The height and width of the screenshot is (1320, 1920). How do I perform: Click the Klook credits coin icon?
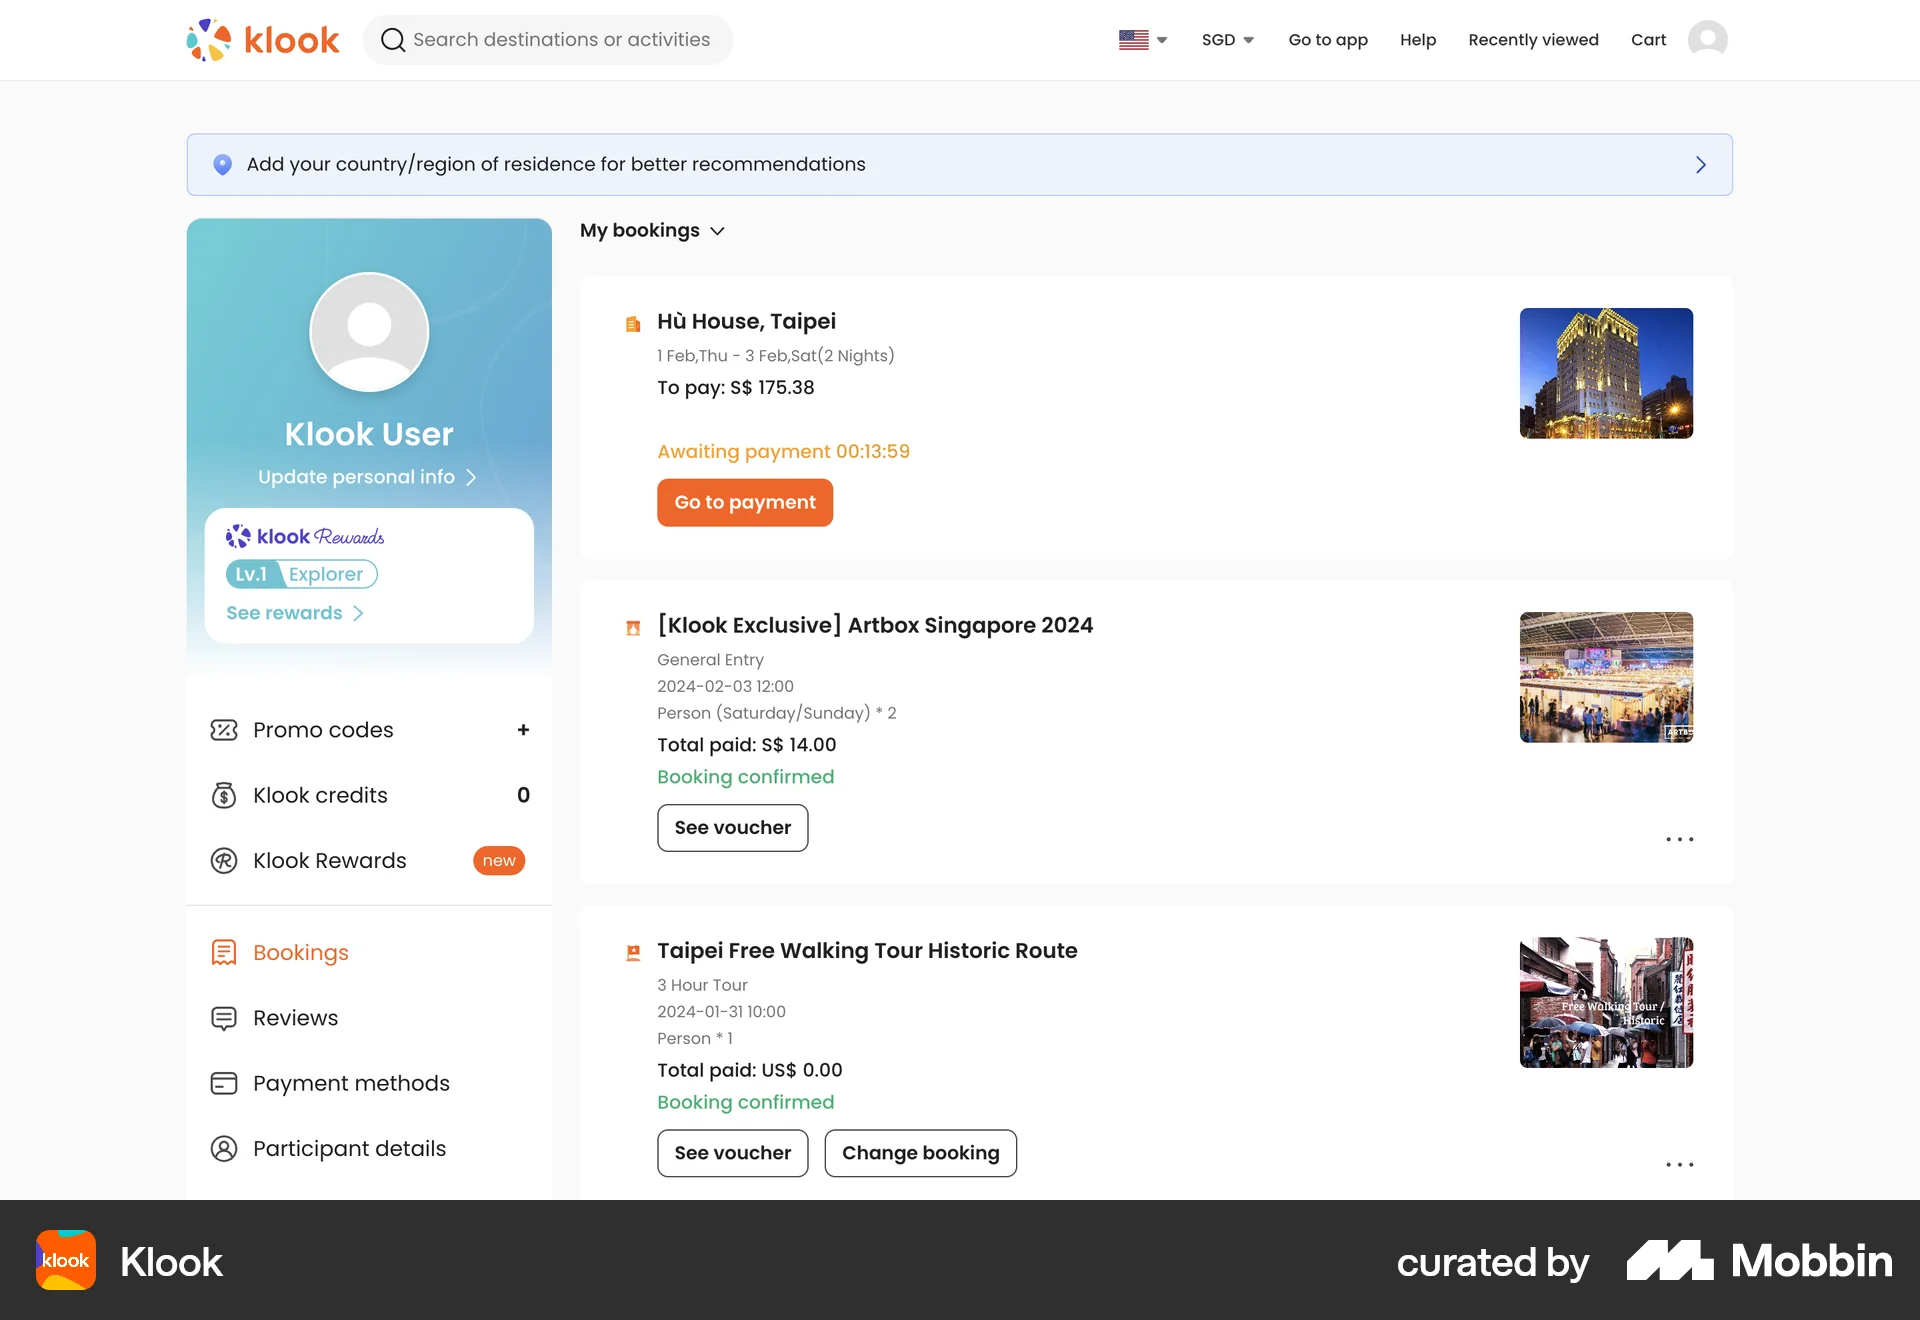[224, 795]
